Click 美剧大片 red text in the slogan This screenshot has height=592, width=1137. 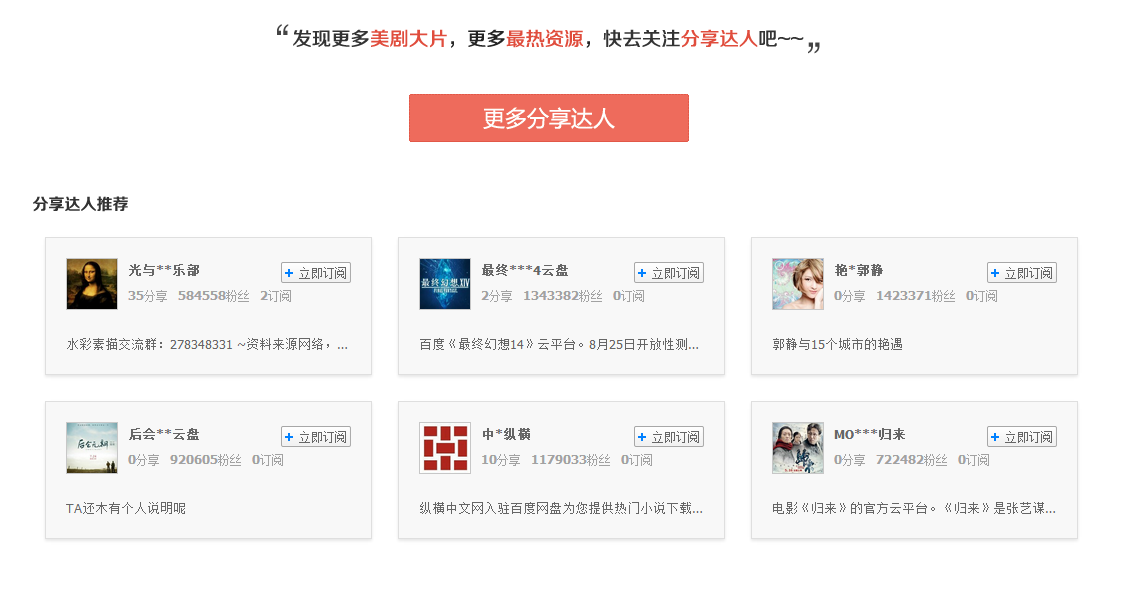tap(408, 38)
